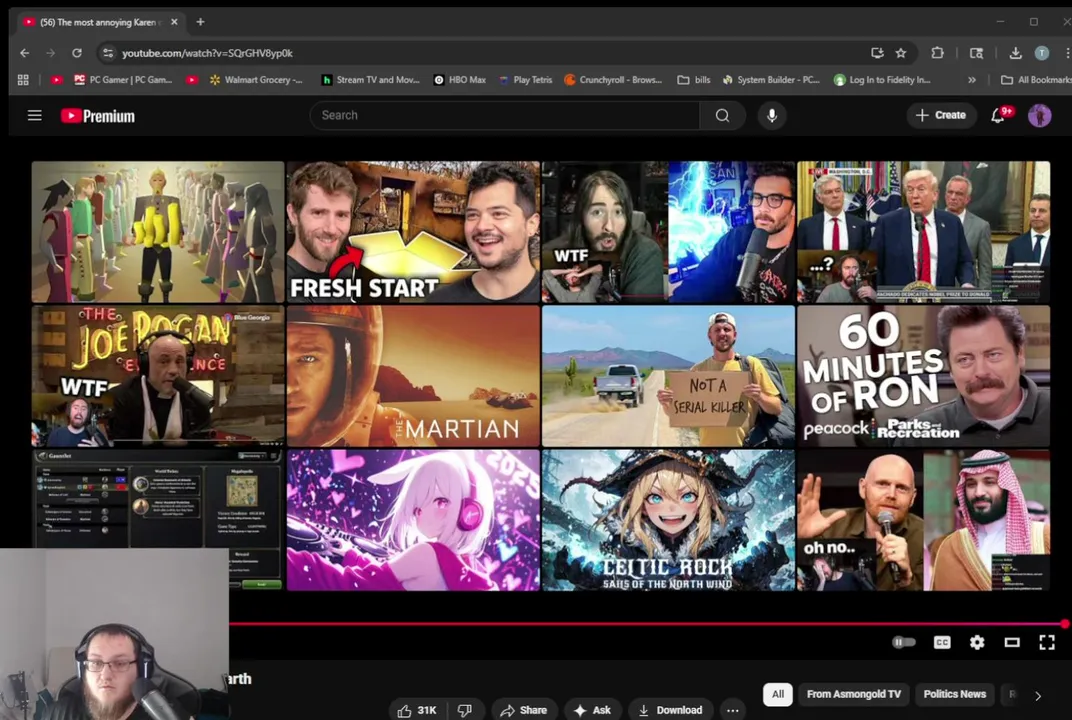1072x720 pixels.
Task: Open RuneScape characters suggested video
Action: (x=158, y=232)
